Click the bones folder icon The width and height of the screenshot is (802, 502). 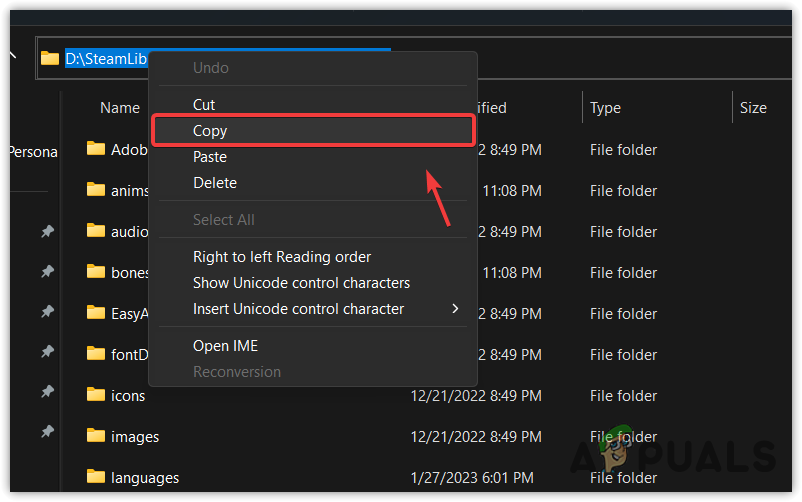pyautogui.click(x=96, y=271)
